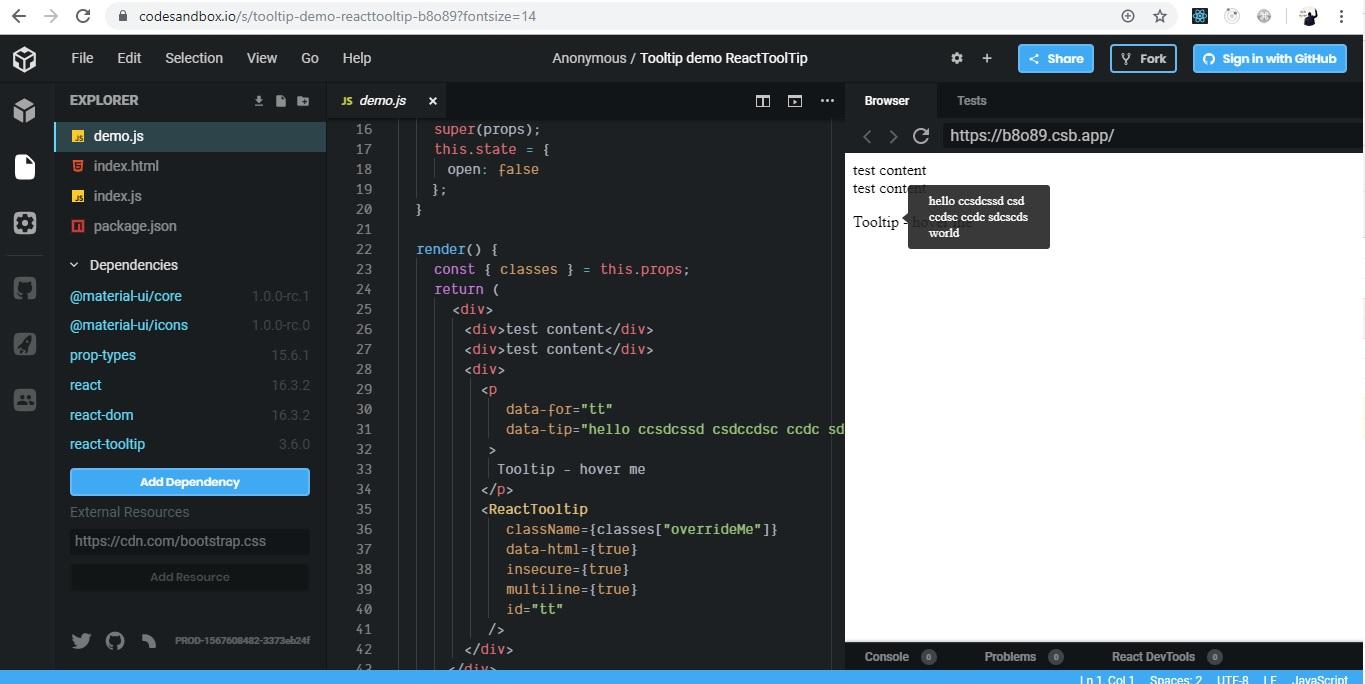Click the react-dom dependency
Viewport: 1365px width, 684px height.
click(x=101, y=415)
